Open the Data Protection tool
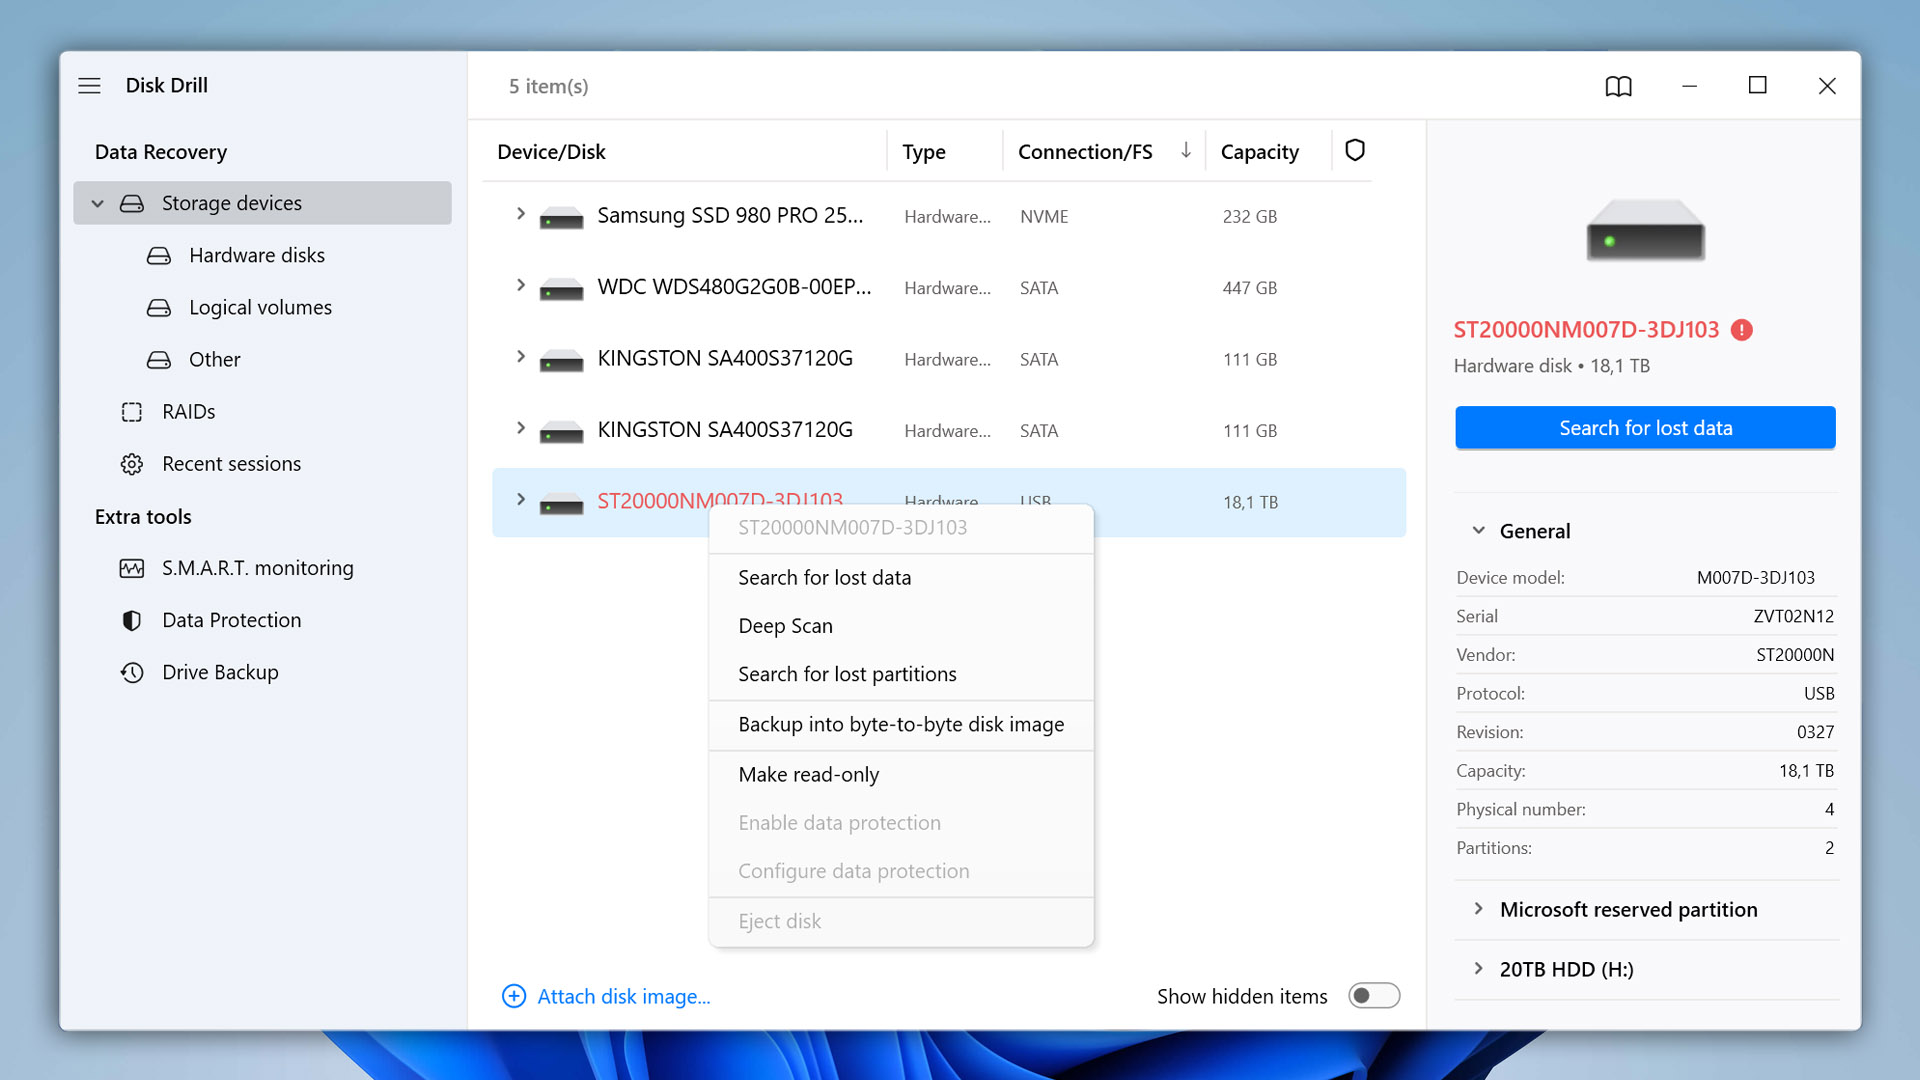The height and width of the screenshot is (1080, 1920). click(x=231, y=620)
